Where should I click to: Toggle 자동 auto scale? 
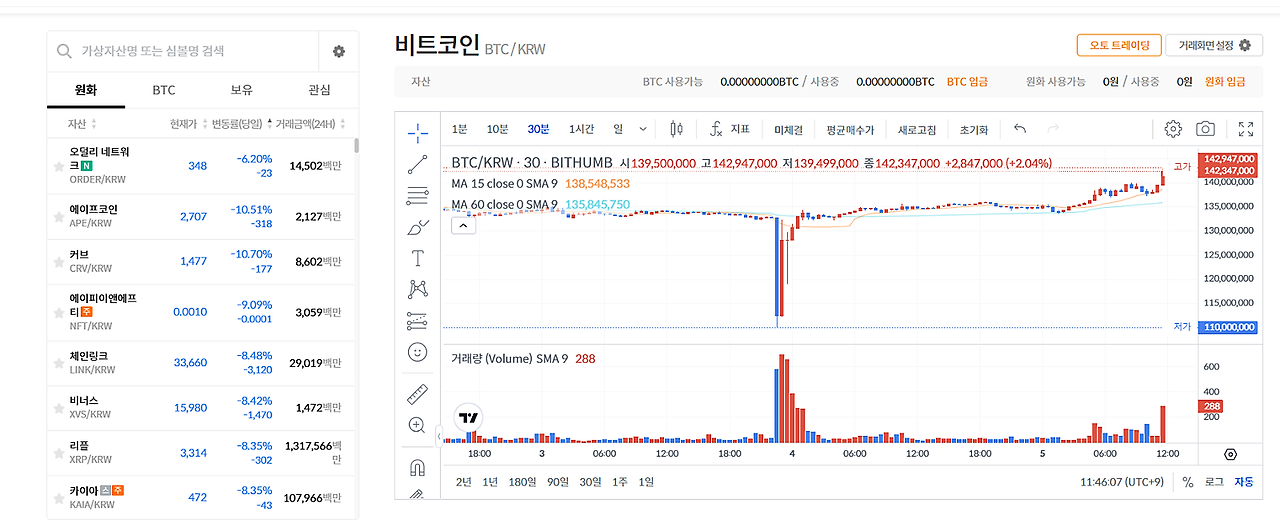[x=1243, y=482]
